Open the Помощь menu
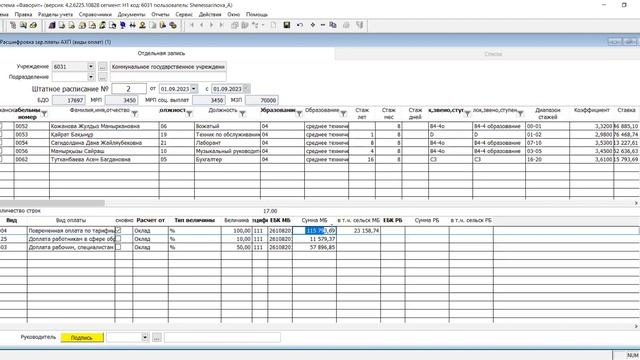Screen dimensions: 640x360 coord(257,14)
